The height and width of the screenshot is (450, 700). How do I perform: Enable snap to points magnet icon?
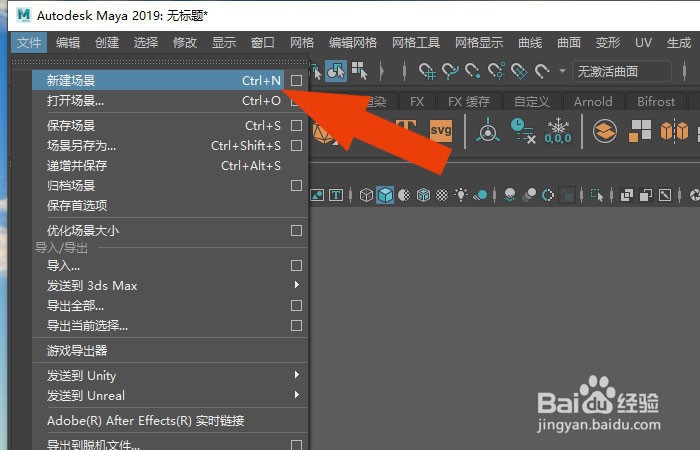[x=473, y=71]
